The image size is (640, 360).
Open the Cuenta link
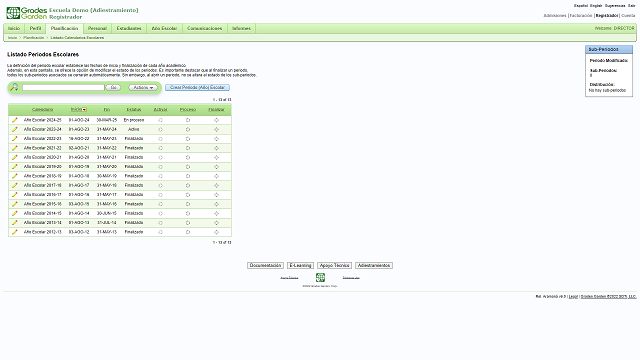[628, 16]
